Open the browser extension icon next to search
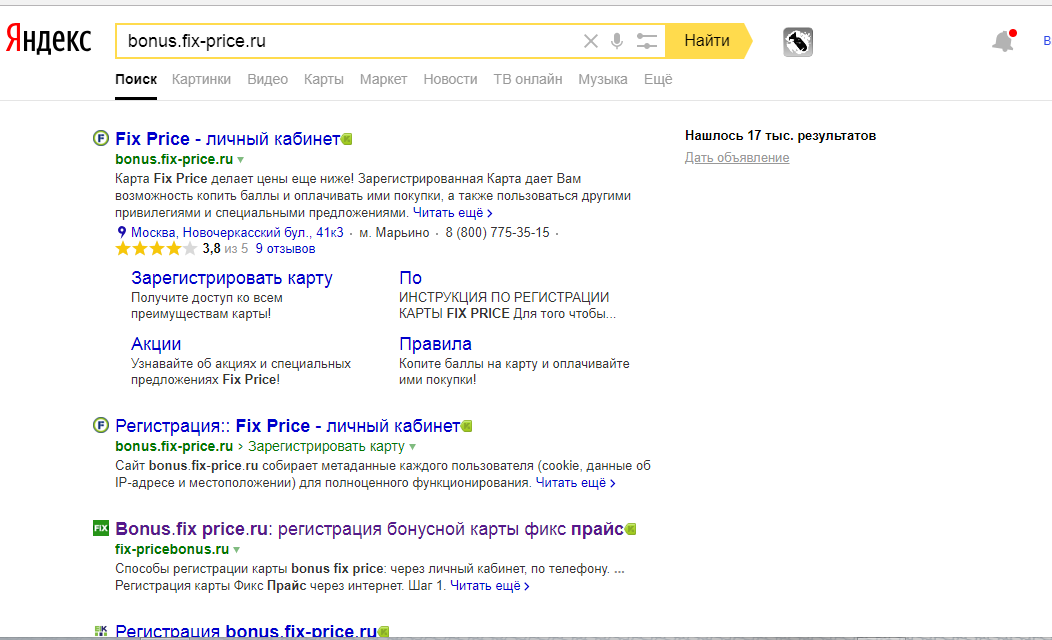 click(798, 42)
